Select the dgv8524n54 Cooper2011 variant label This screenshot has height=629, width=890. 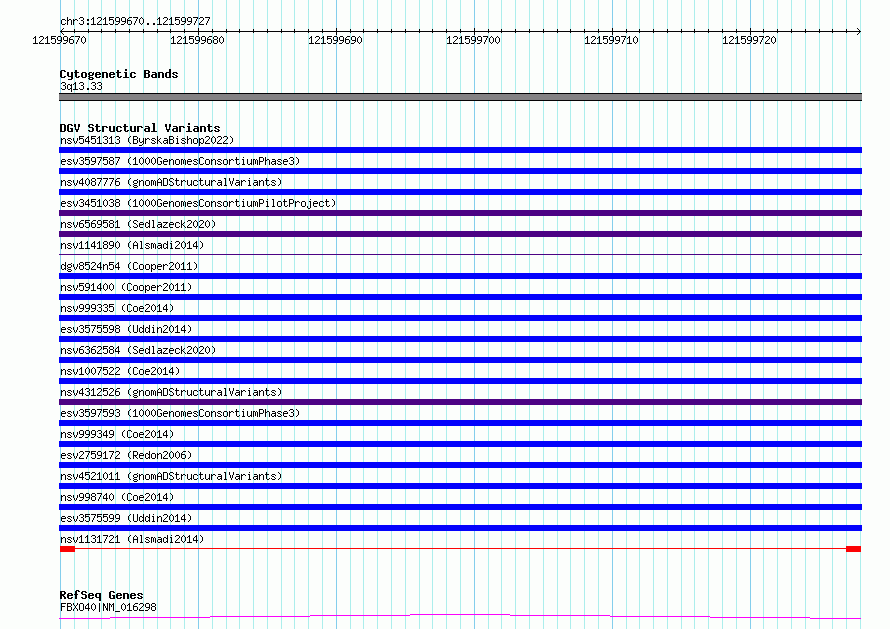128,266
